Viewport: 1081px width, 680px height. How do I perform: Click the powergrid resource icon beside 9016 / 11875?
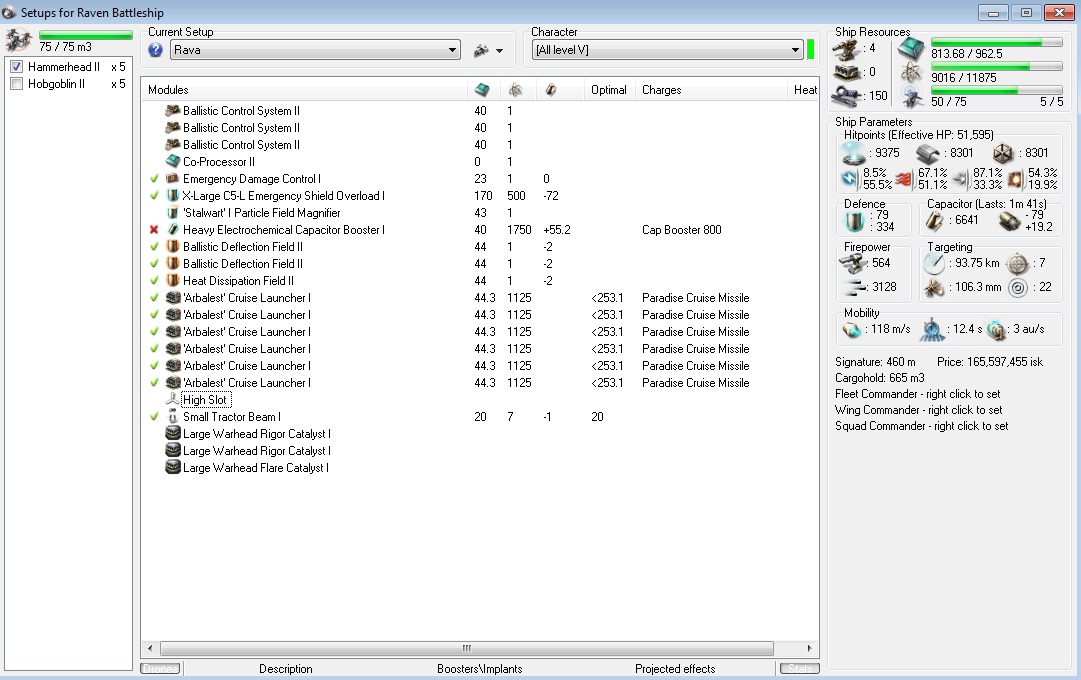pos(911,73)
